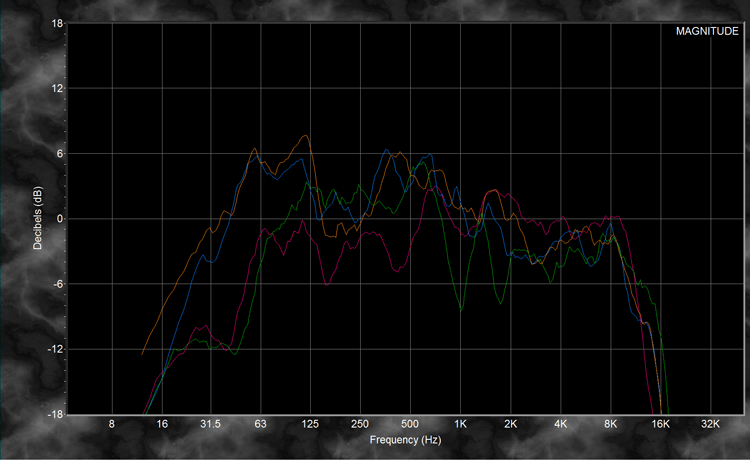Select the 500 Hz frequency label
This screenshot has width=750, height=460.
point(410,424)
